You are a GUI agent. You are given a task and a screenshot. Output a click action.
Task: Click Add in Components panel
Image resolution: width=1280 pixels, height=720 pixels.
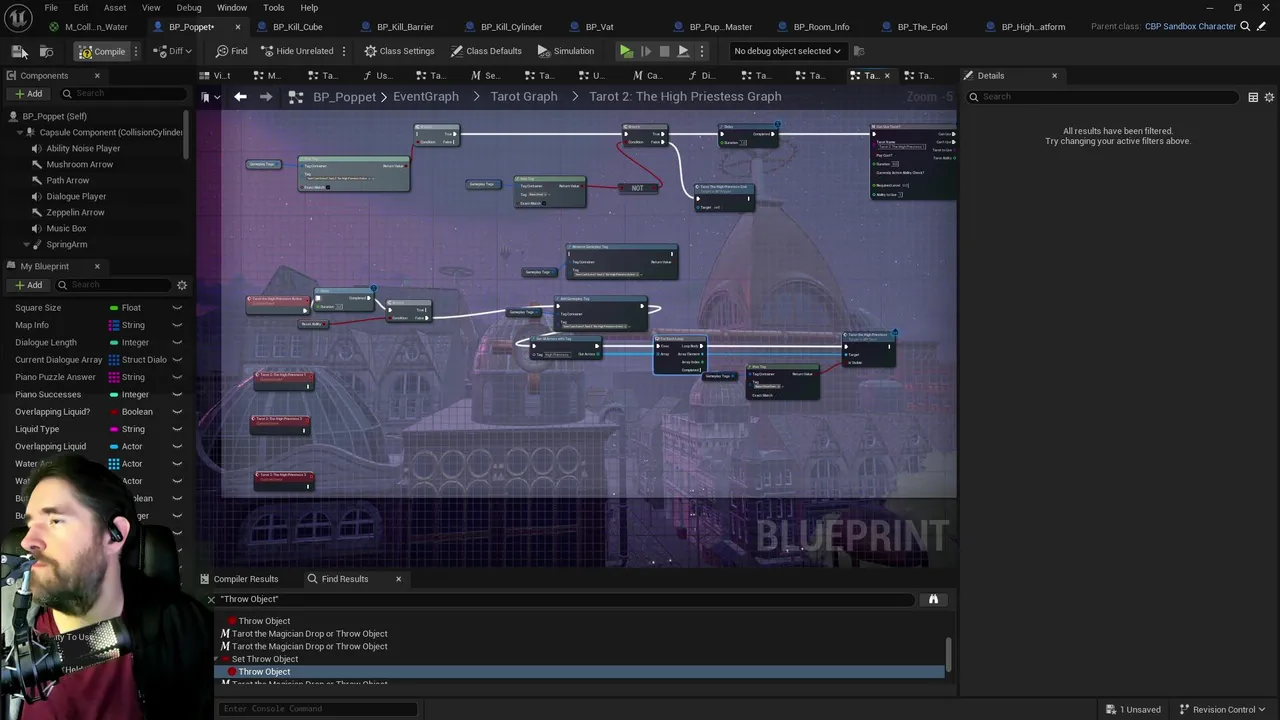point(28,94)
